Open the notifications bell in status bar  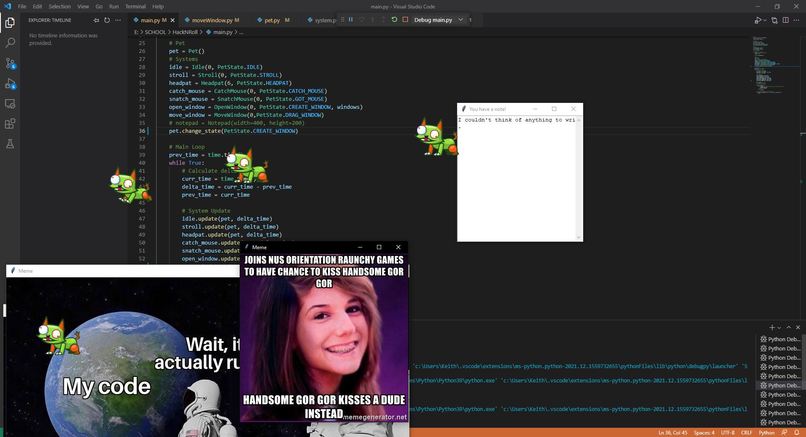tap(797, 433)
